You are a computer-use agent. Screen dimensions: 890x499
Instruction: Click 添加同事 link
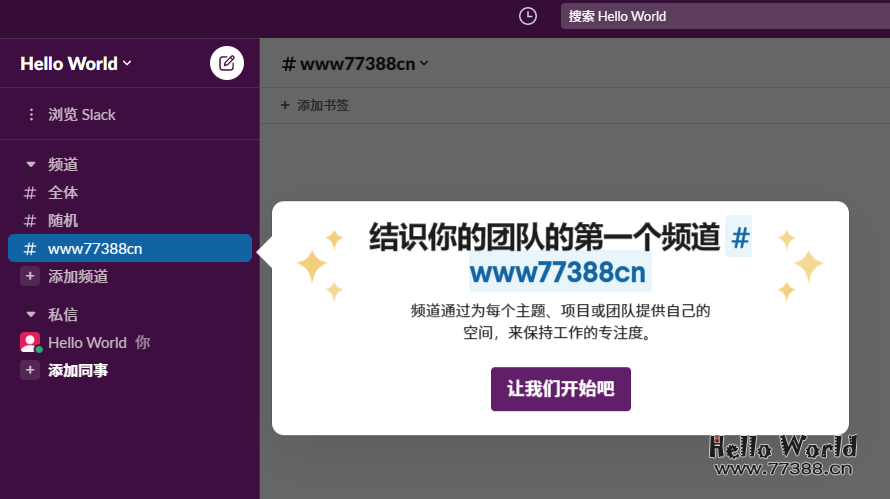coord(78,370)
